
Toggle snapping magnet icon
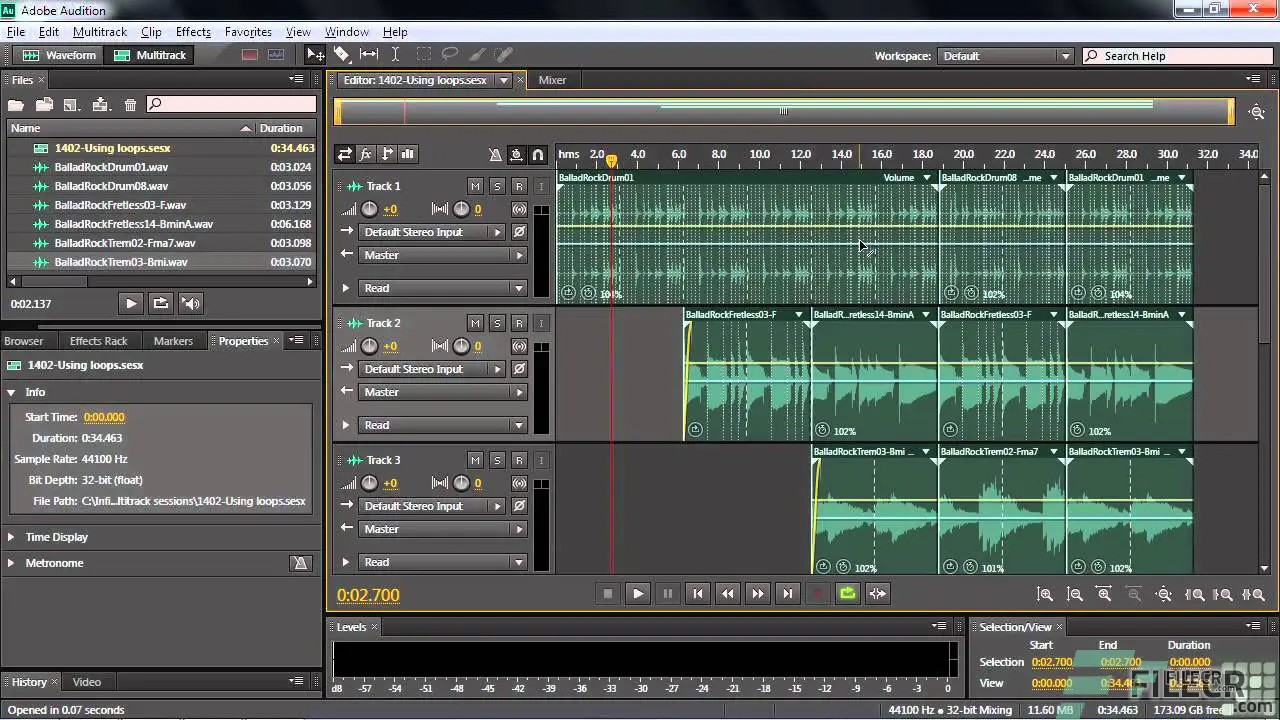click(x=538, y=154)
